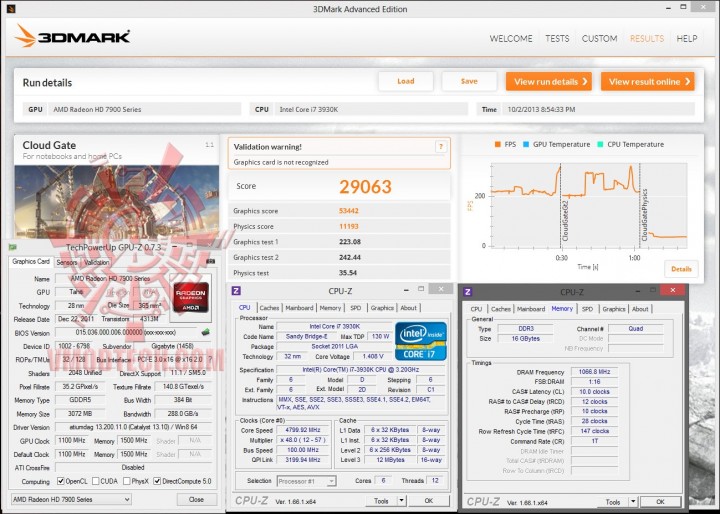Image resolution: width=720 pixels, height=514 pixels.
Task: Click the Core Speed value 4799.92 MHz
Action: tap(303, 430)
